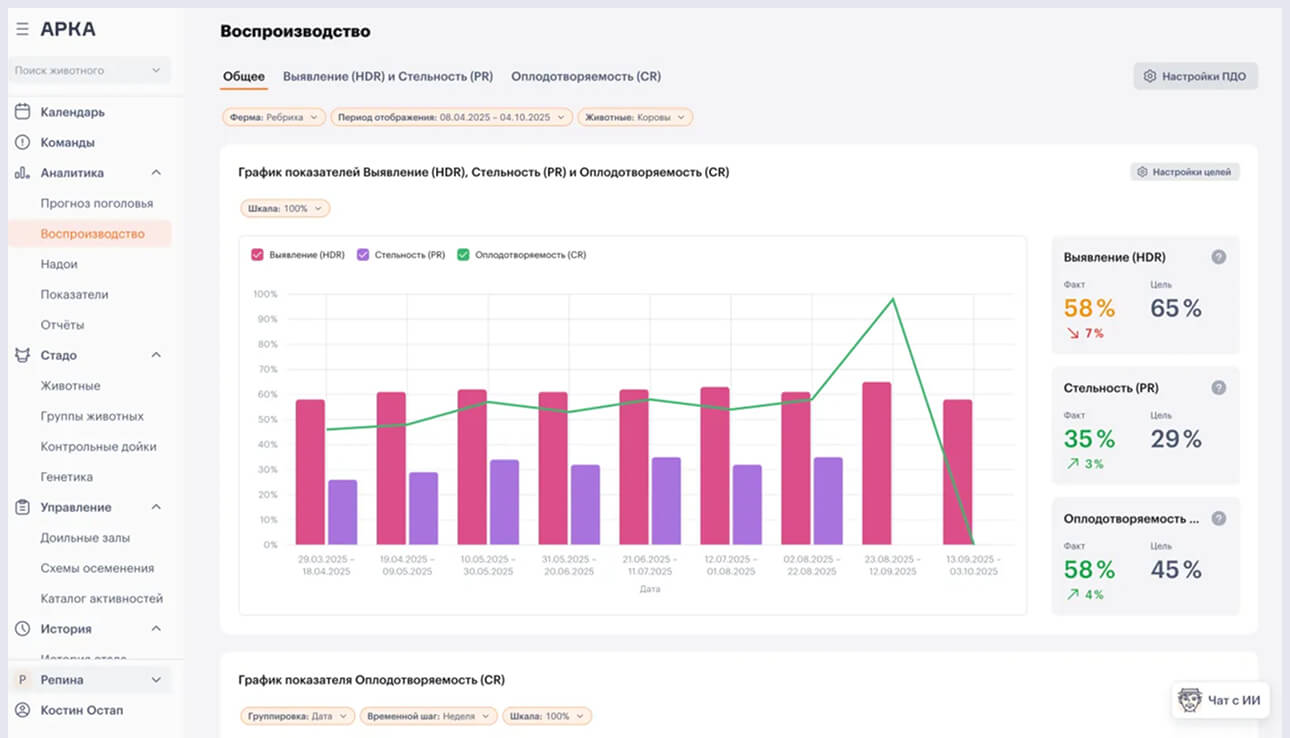Click help icon on Стельность (PR) card
The width and height of the screenshot is (1290, 738).
click(1218, 388)
